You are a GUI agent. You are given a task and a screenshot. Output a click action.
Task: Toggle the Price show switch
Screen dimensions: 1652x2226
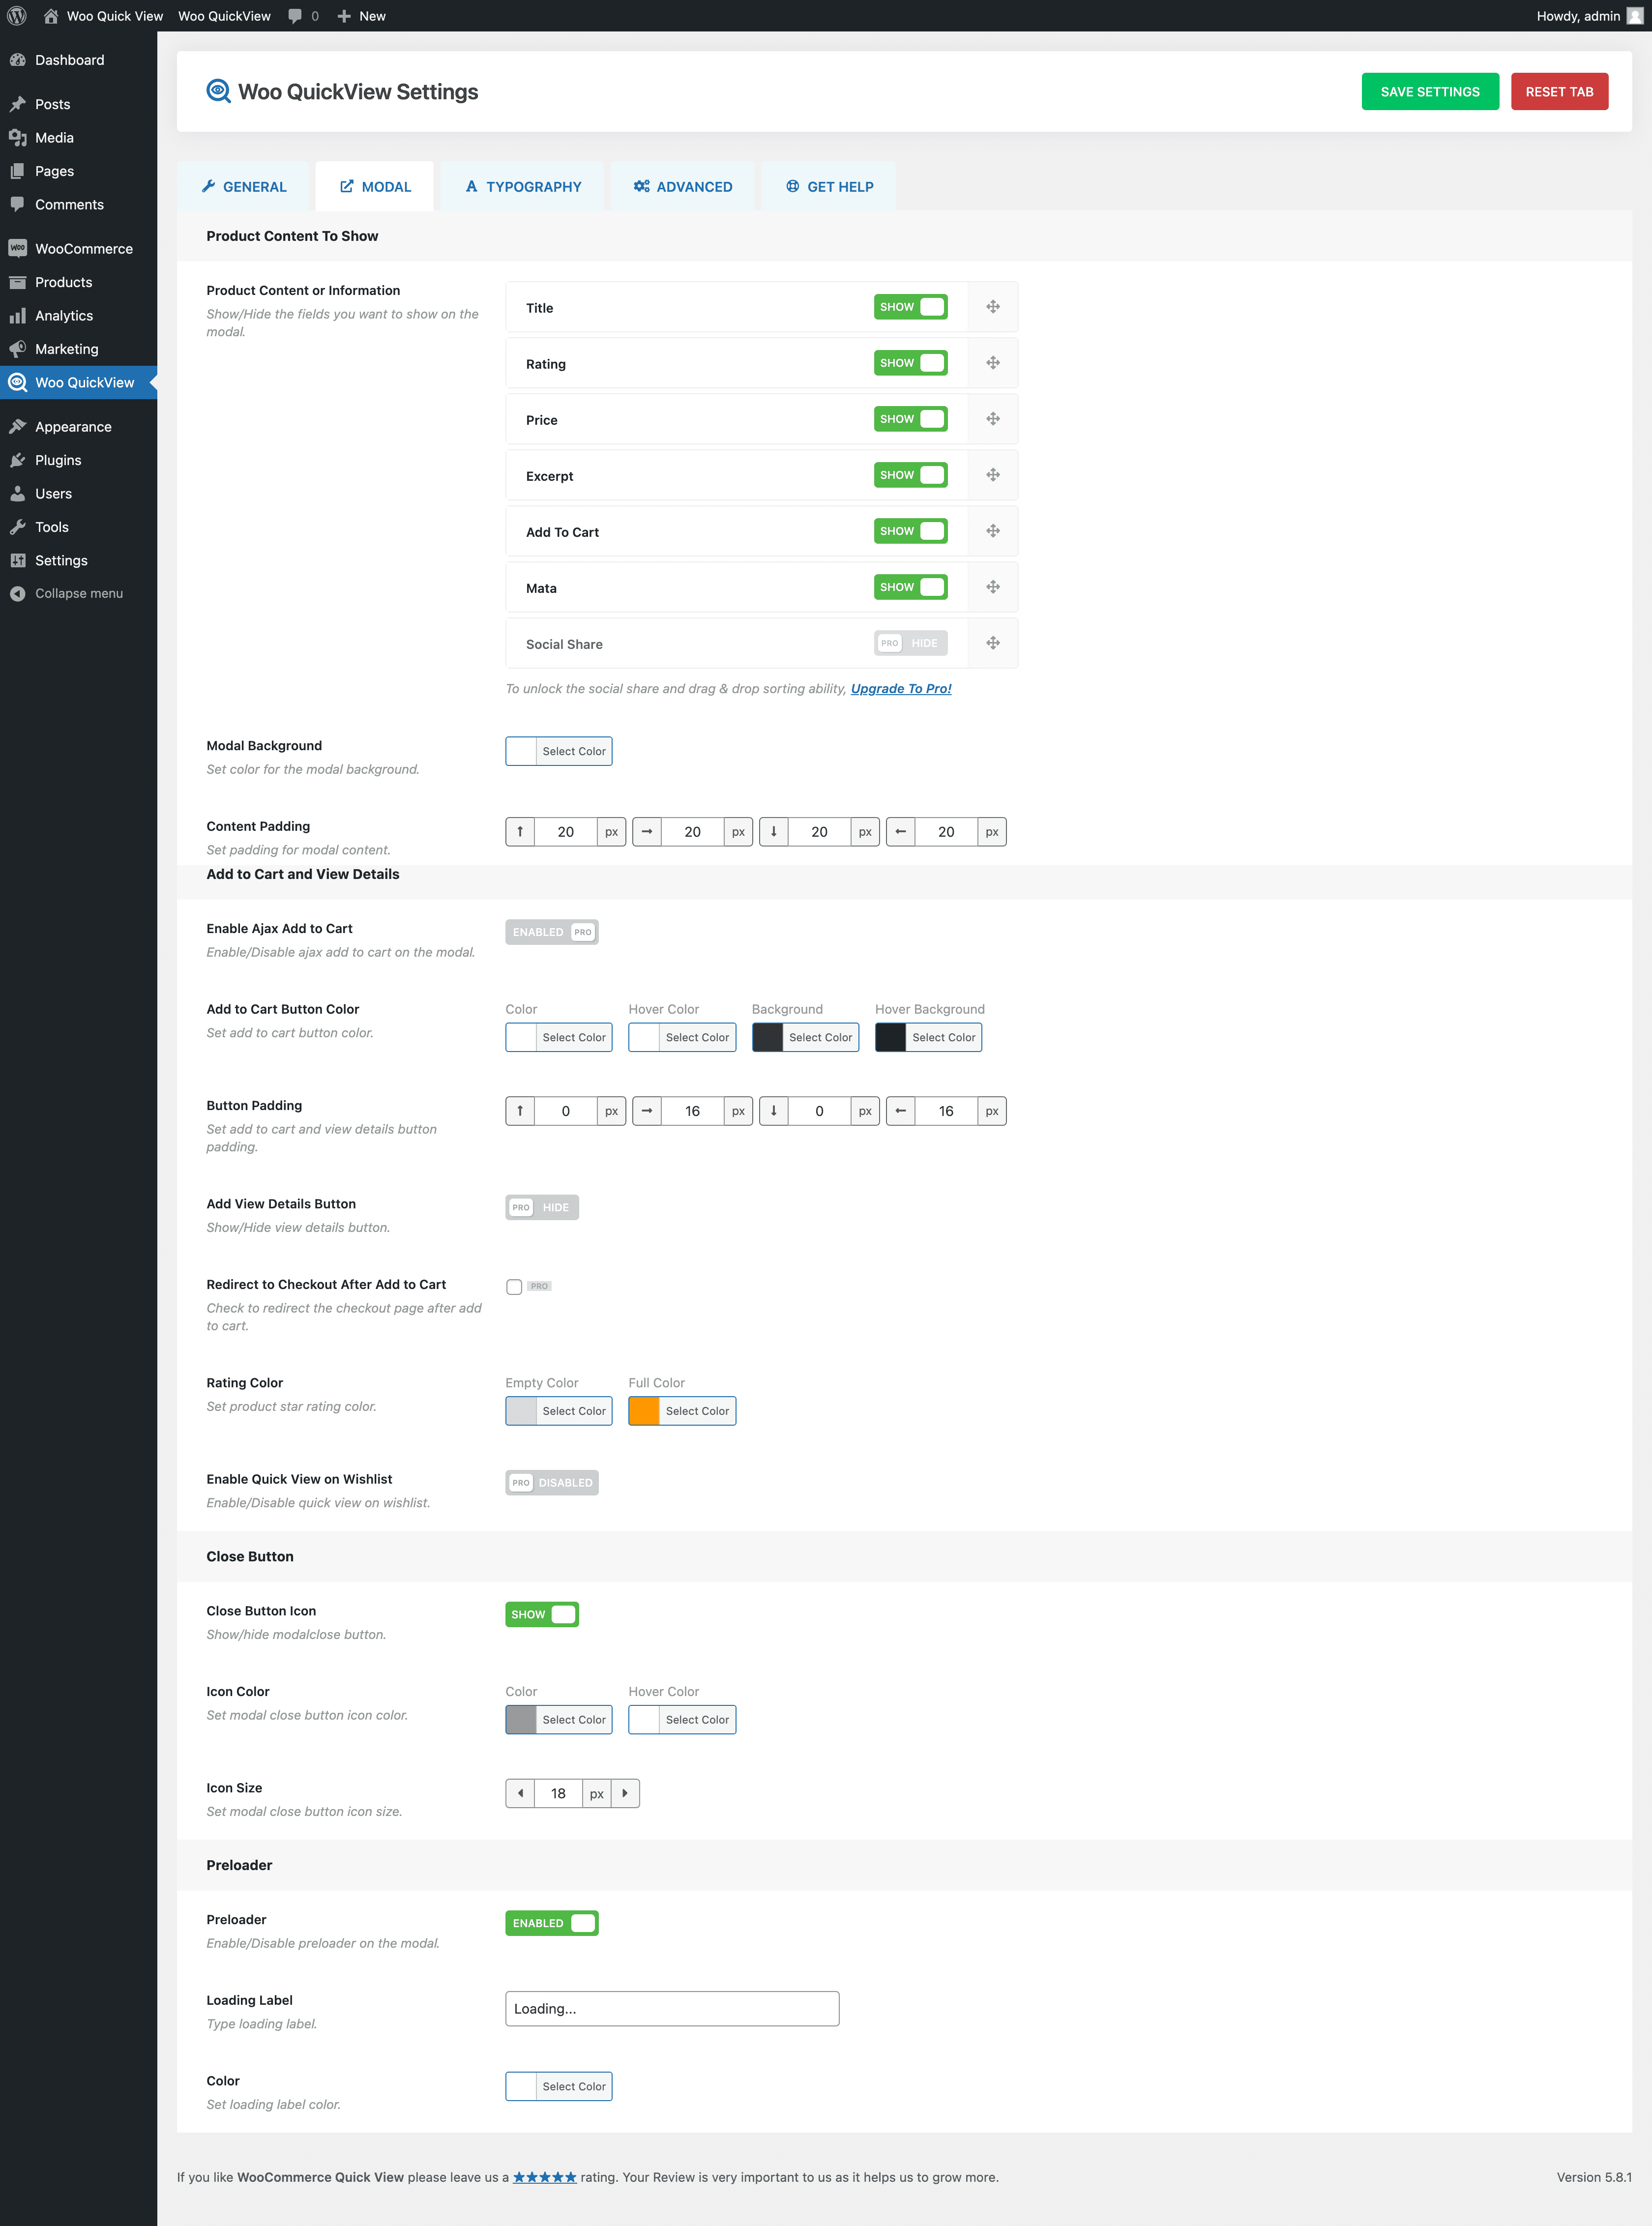click(x=910, y=419)
